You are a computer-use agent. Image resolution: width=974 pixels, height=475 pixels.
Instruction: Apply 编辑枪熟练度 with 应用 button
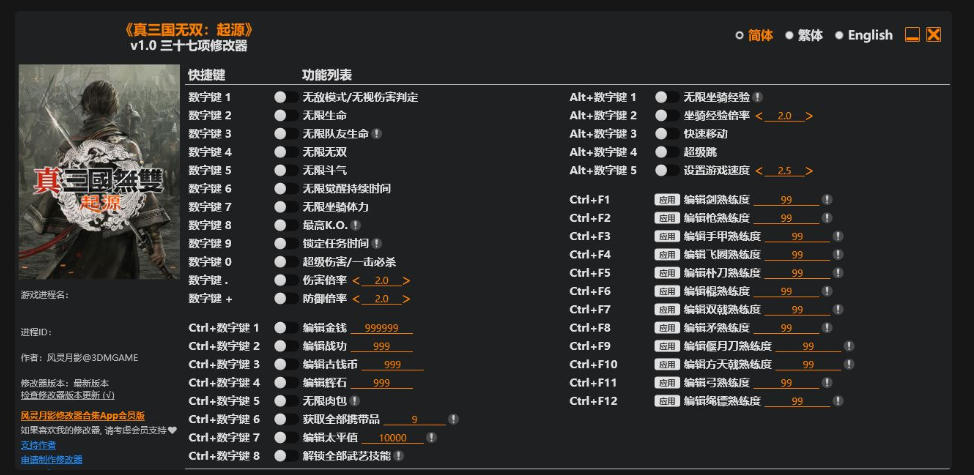667,218
